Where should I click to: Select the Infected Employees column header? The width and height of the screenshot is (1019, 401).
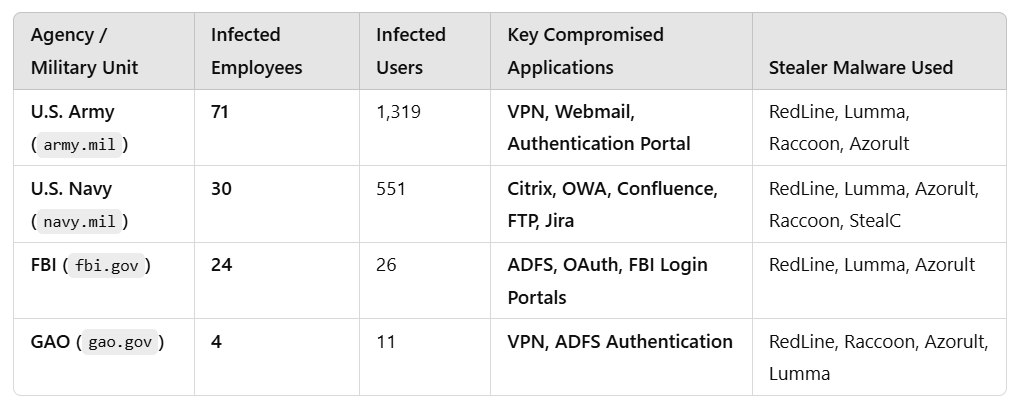click(256, 51)
